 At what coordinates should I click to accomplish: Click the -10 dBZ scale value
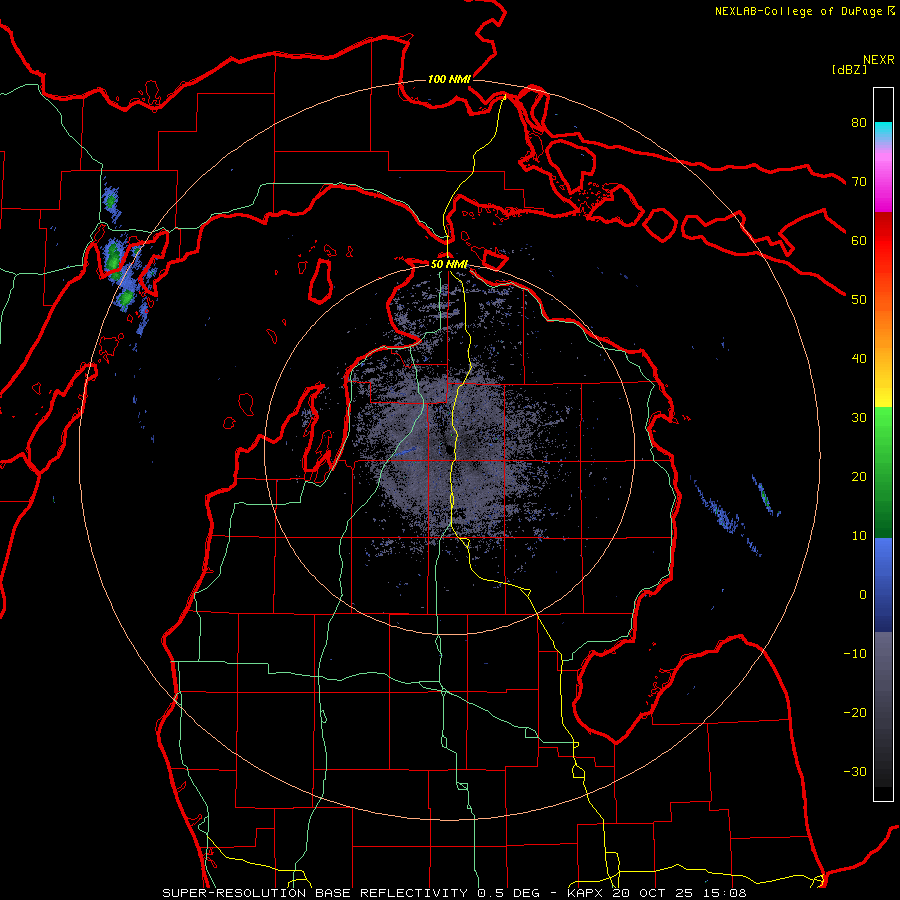(855, 654)
